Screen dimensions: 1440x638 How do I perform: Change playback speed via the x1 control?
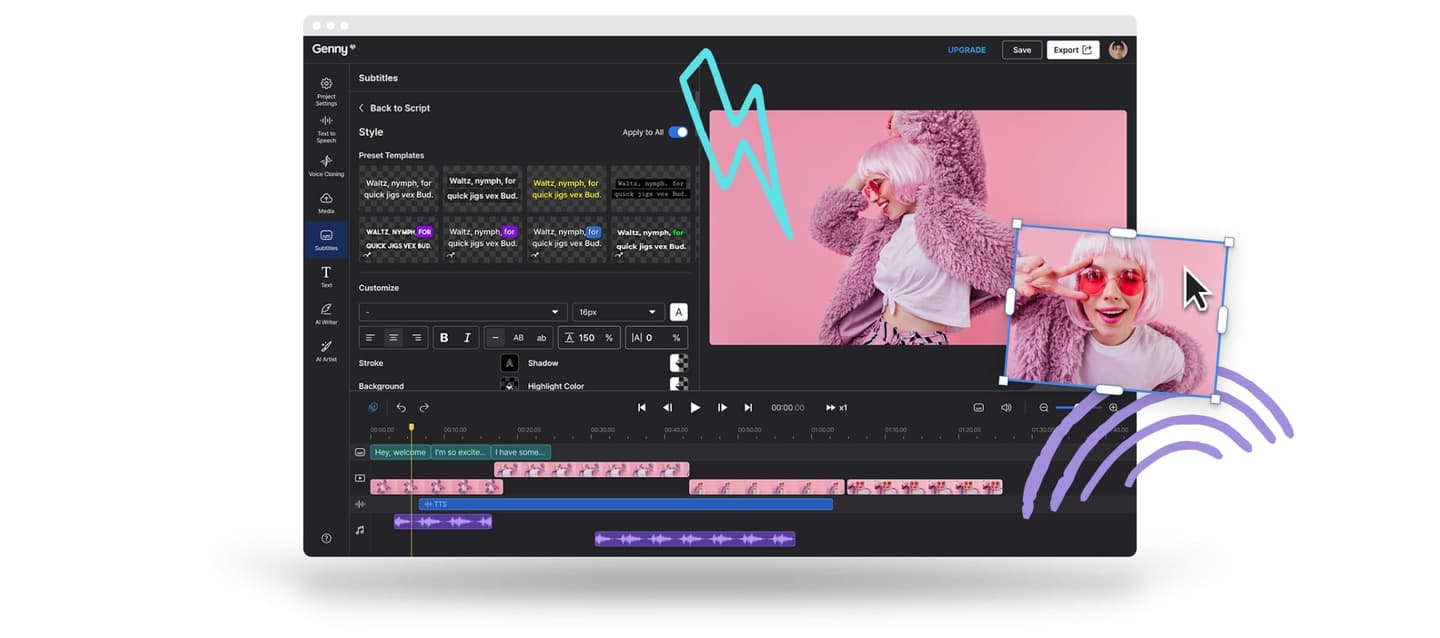pos(836,407)
